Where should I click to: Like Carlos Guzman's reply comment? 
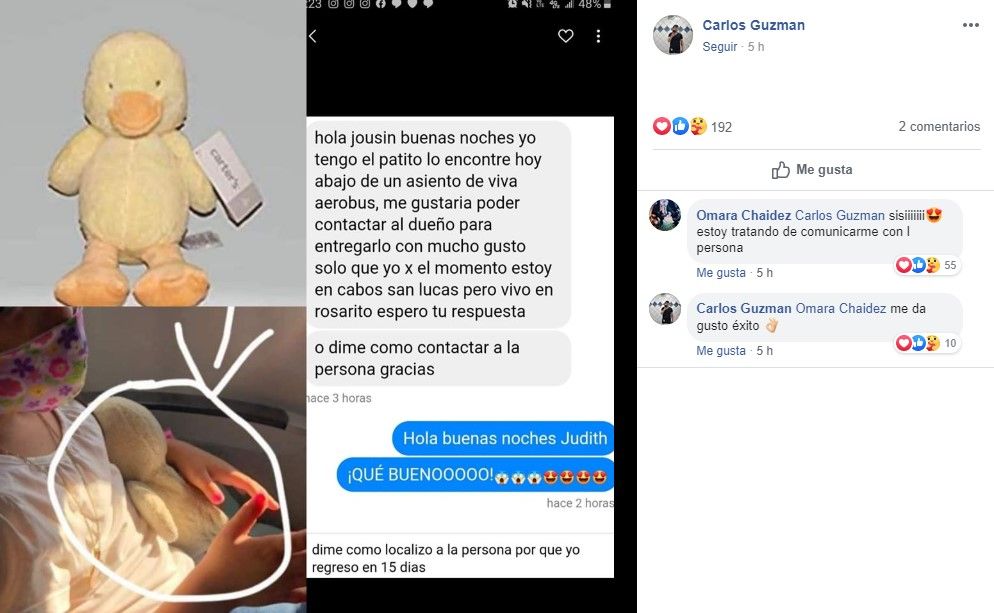pyautogui.click(x=721, y=351)
